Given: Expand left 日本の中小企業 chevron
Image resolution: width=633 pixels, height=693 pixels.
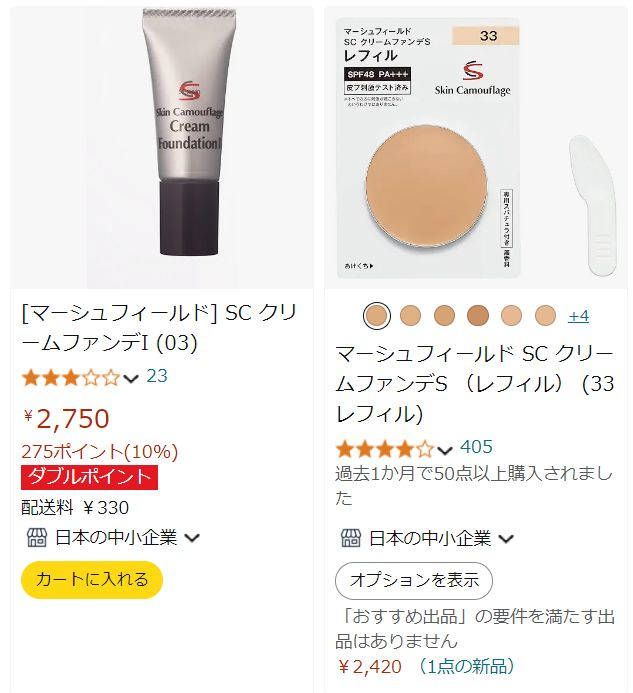Looking at the screenshot, I should pyautogui.click(x=192, y=538).
